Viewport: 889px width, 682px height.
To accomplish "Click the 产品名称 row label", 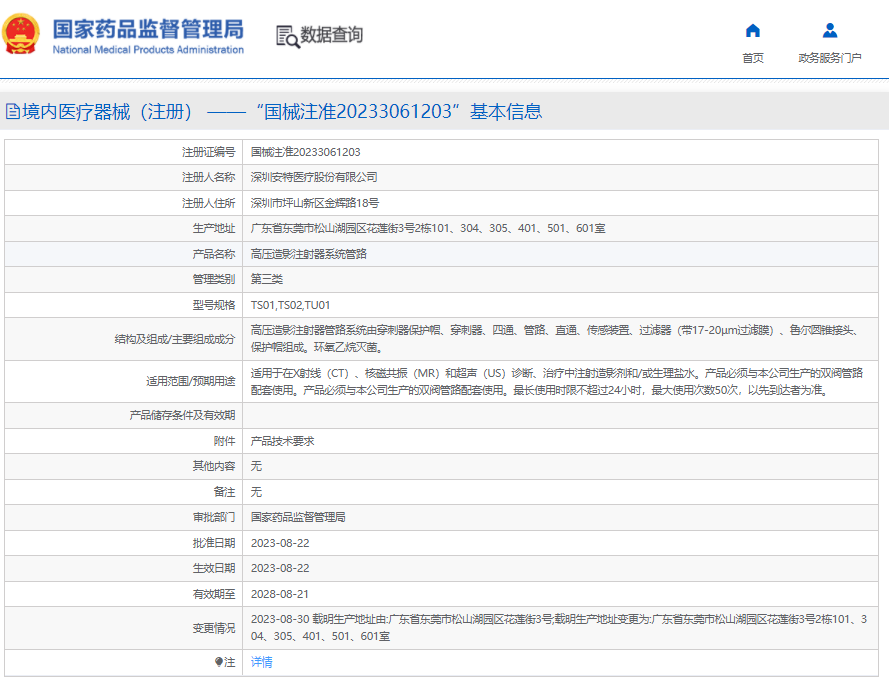I will click(x=214, y=254).
